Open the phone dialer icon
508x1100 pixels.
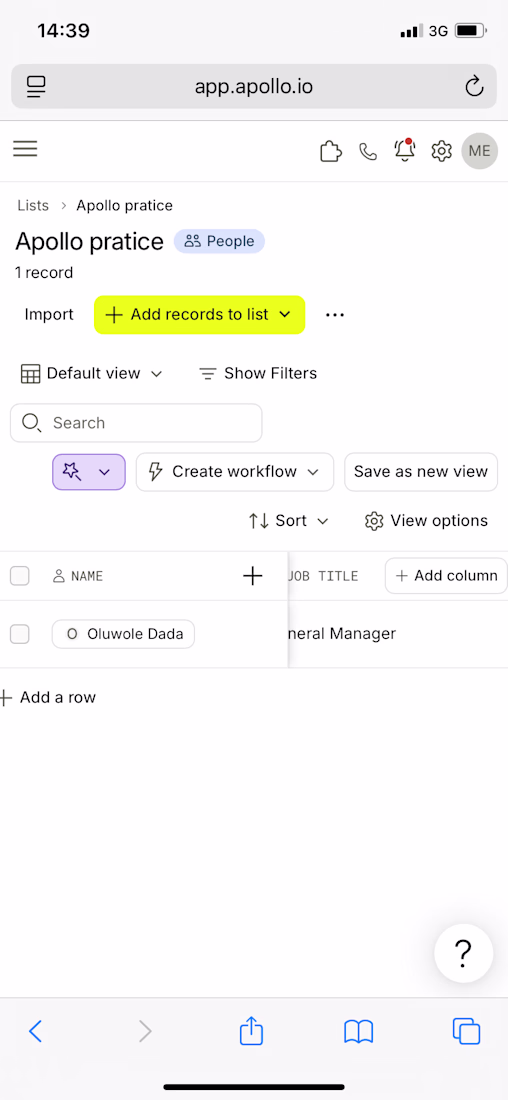point(368,151)
